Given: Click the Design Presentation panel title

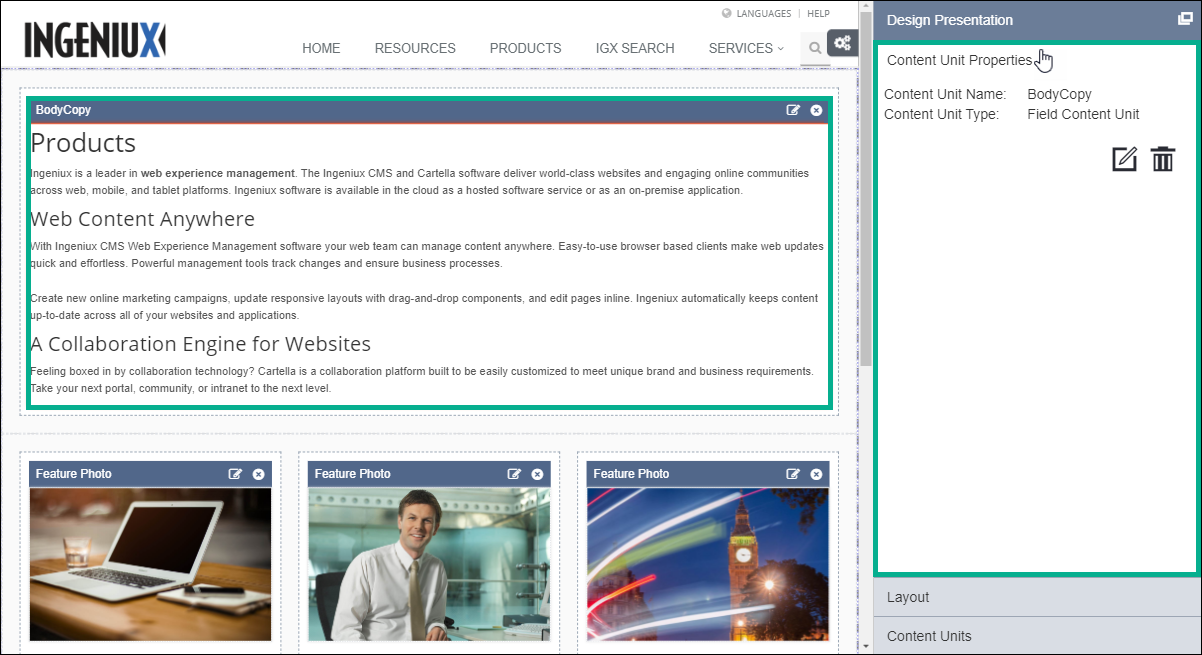Looking at the screenshot, I should click(950, 20).
